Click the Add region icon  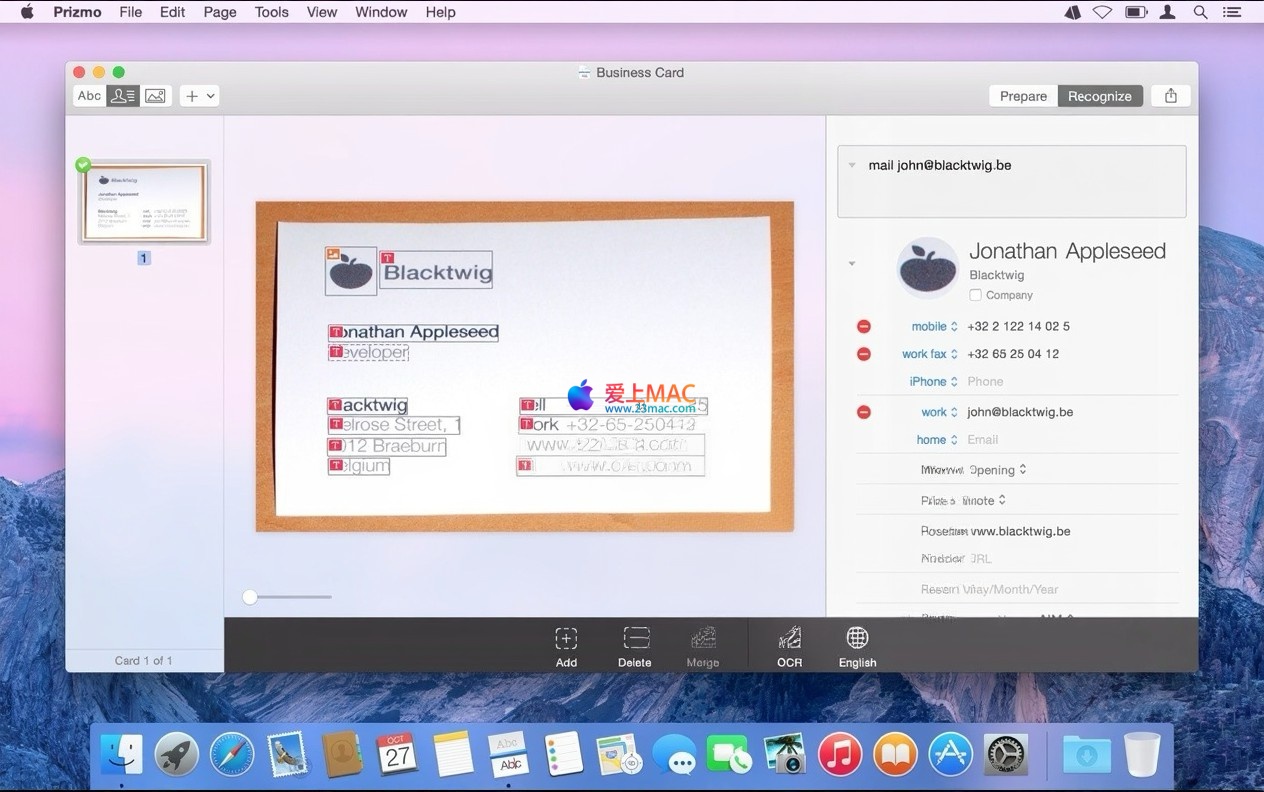[566, 639]
